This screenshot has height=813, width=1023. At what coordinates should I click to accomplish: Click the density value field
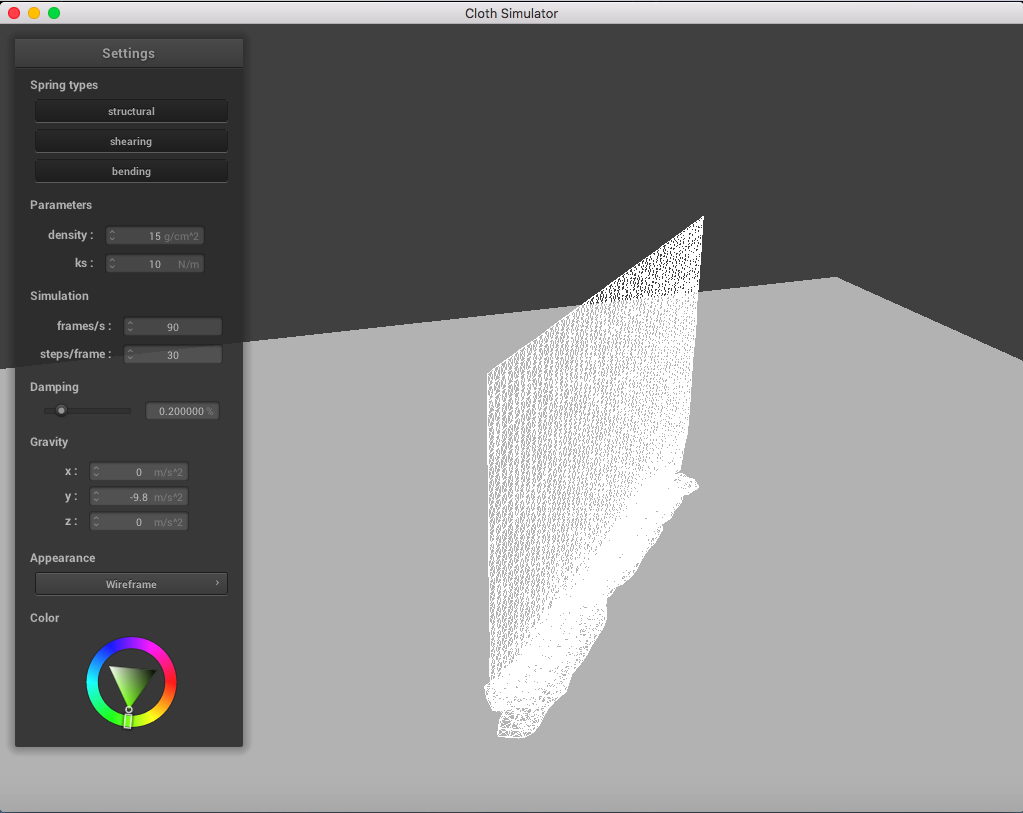[155, 236]
